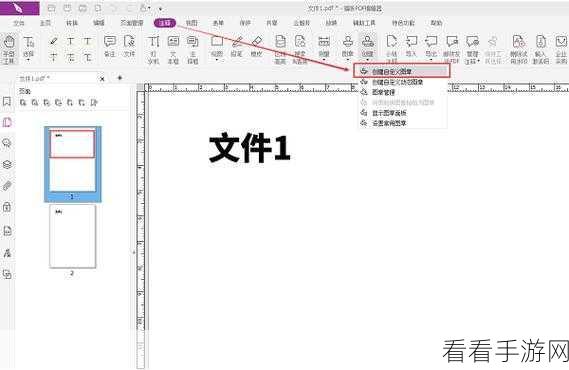This screenshot has height=370, width=569.
Task: Switch to the Form tab
Action: tap(218, 23)
